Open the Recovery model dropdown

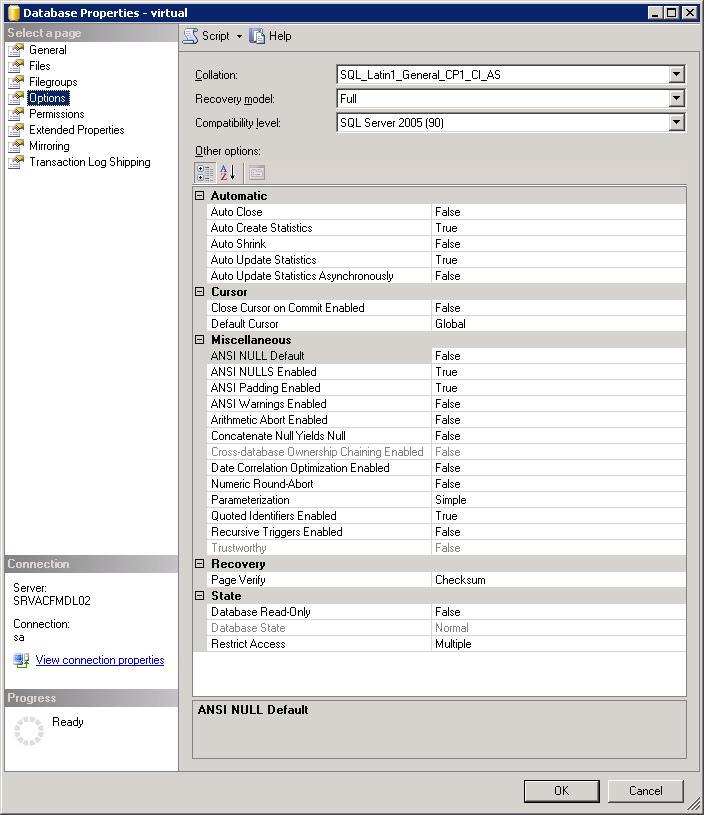point(676,98)
